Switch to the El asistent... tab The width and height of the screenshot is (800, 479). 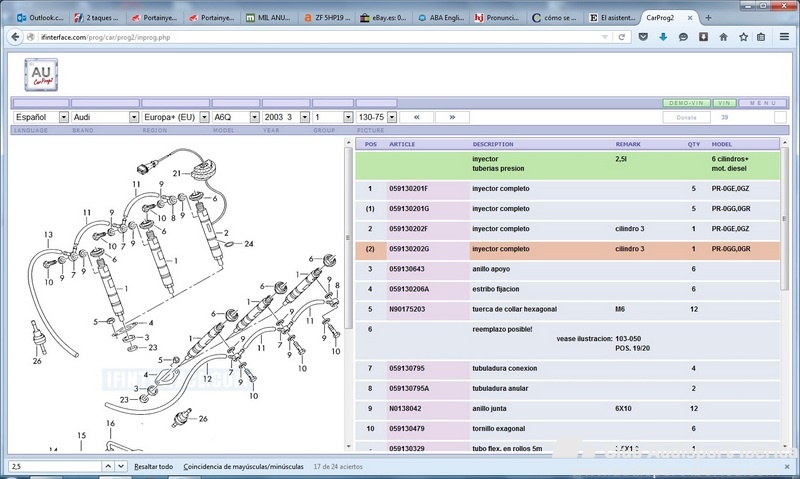[613, 17]
